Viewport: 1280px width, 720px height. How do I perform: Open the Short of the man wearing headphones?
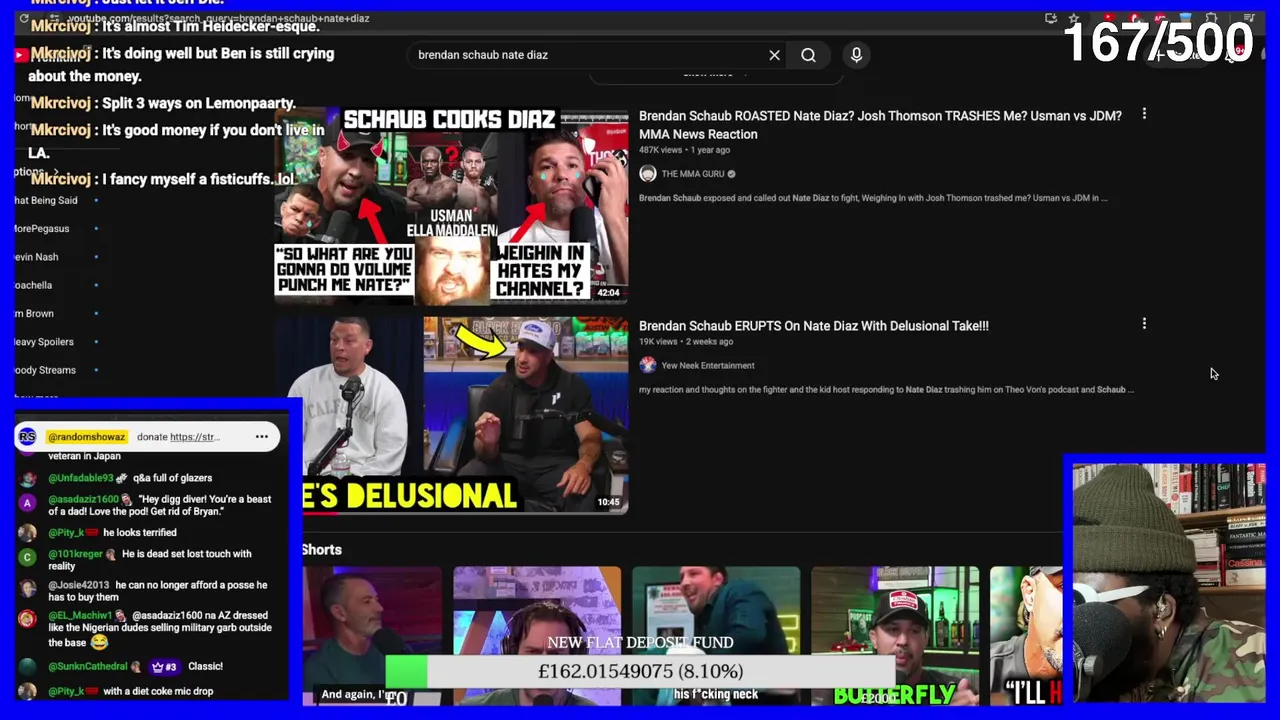pyautogui.click(x=537, y=636)
